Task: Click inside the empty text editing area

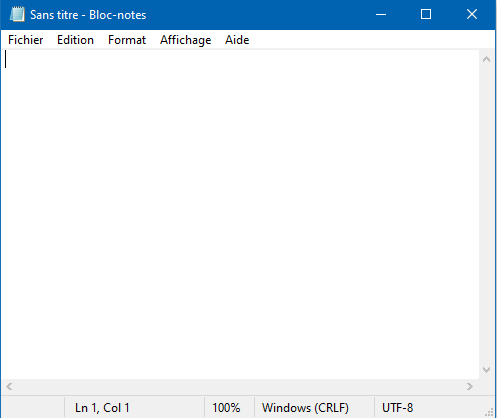Action: pos(240,214)
